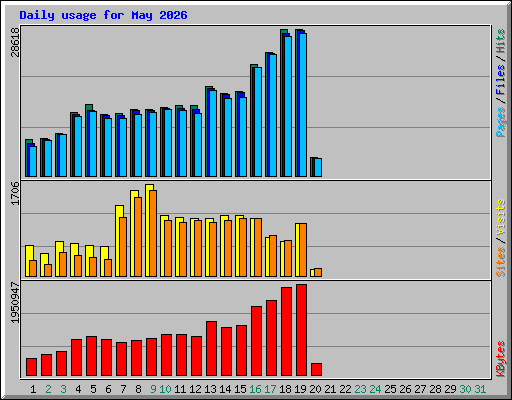The image size is (512, 400).
Task: Click green day label 31 on the x-axis
Action: [480, 389]
